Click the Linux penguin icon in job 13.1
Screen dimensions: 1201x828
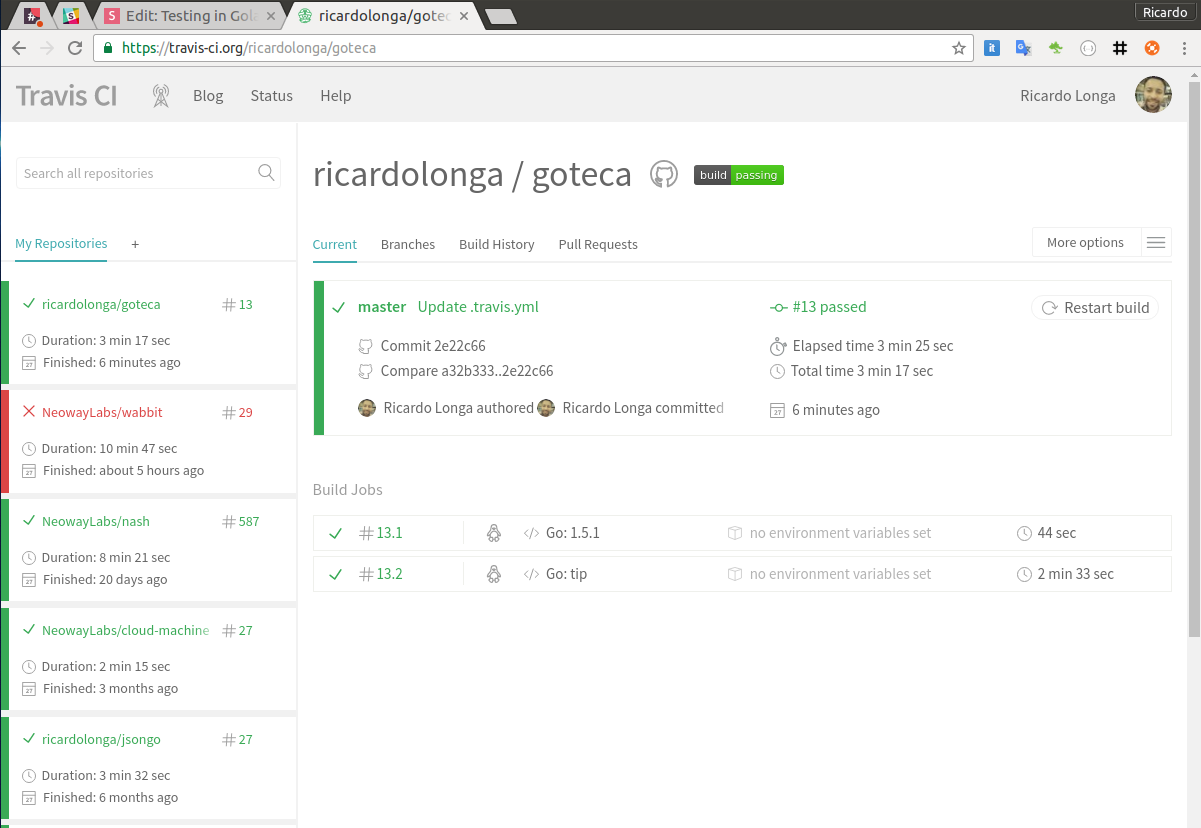[493, 533]
